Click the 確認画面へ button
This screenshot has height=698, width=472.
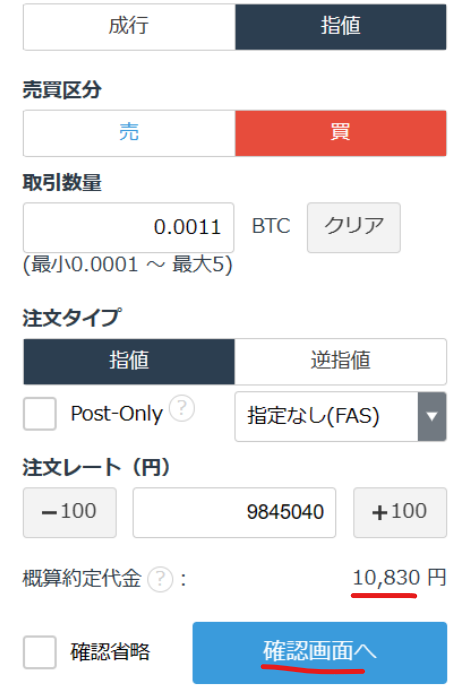[x=320, y=652]
